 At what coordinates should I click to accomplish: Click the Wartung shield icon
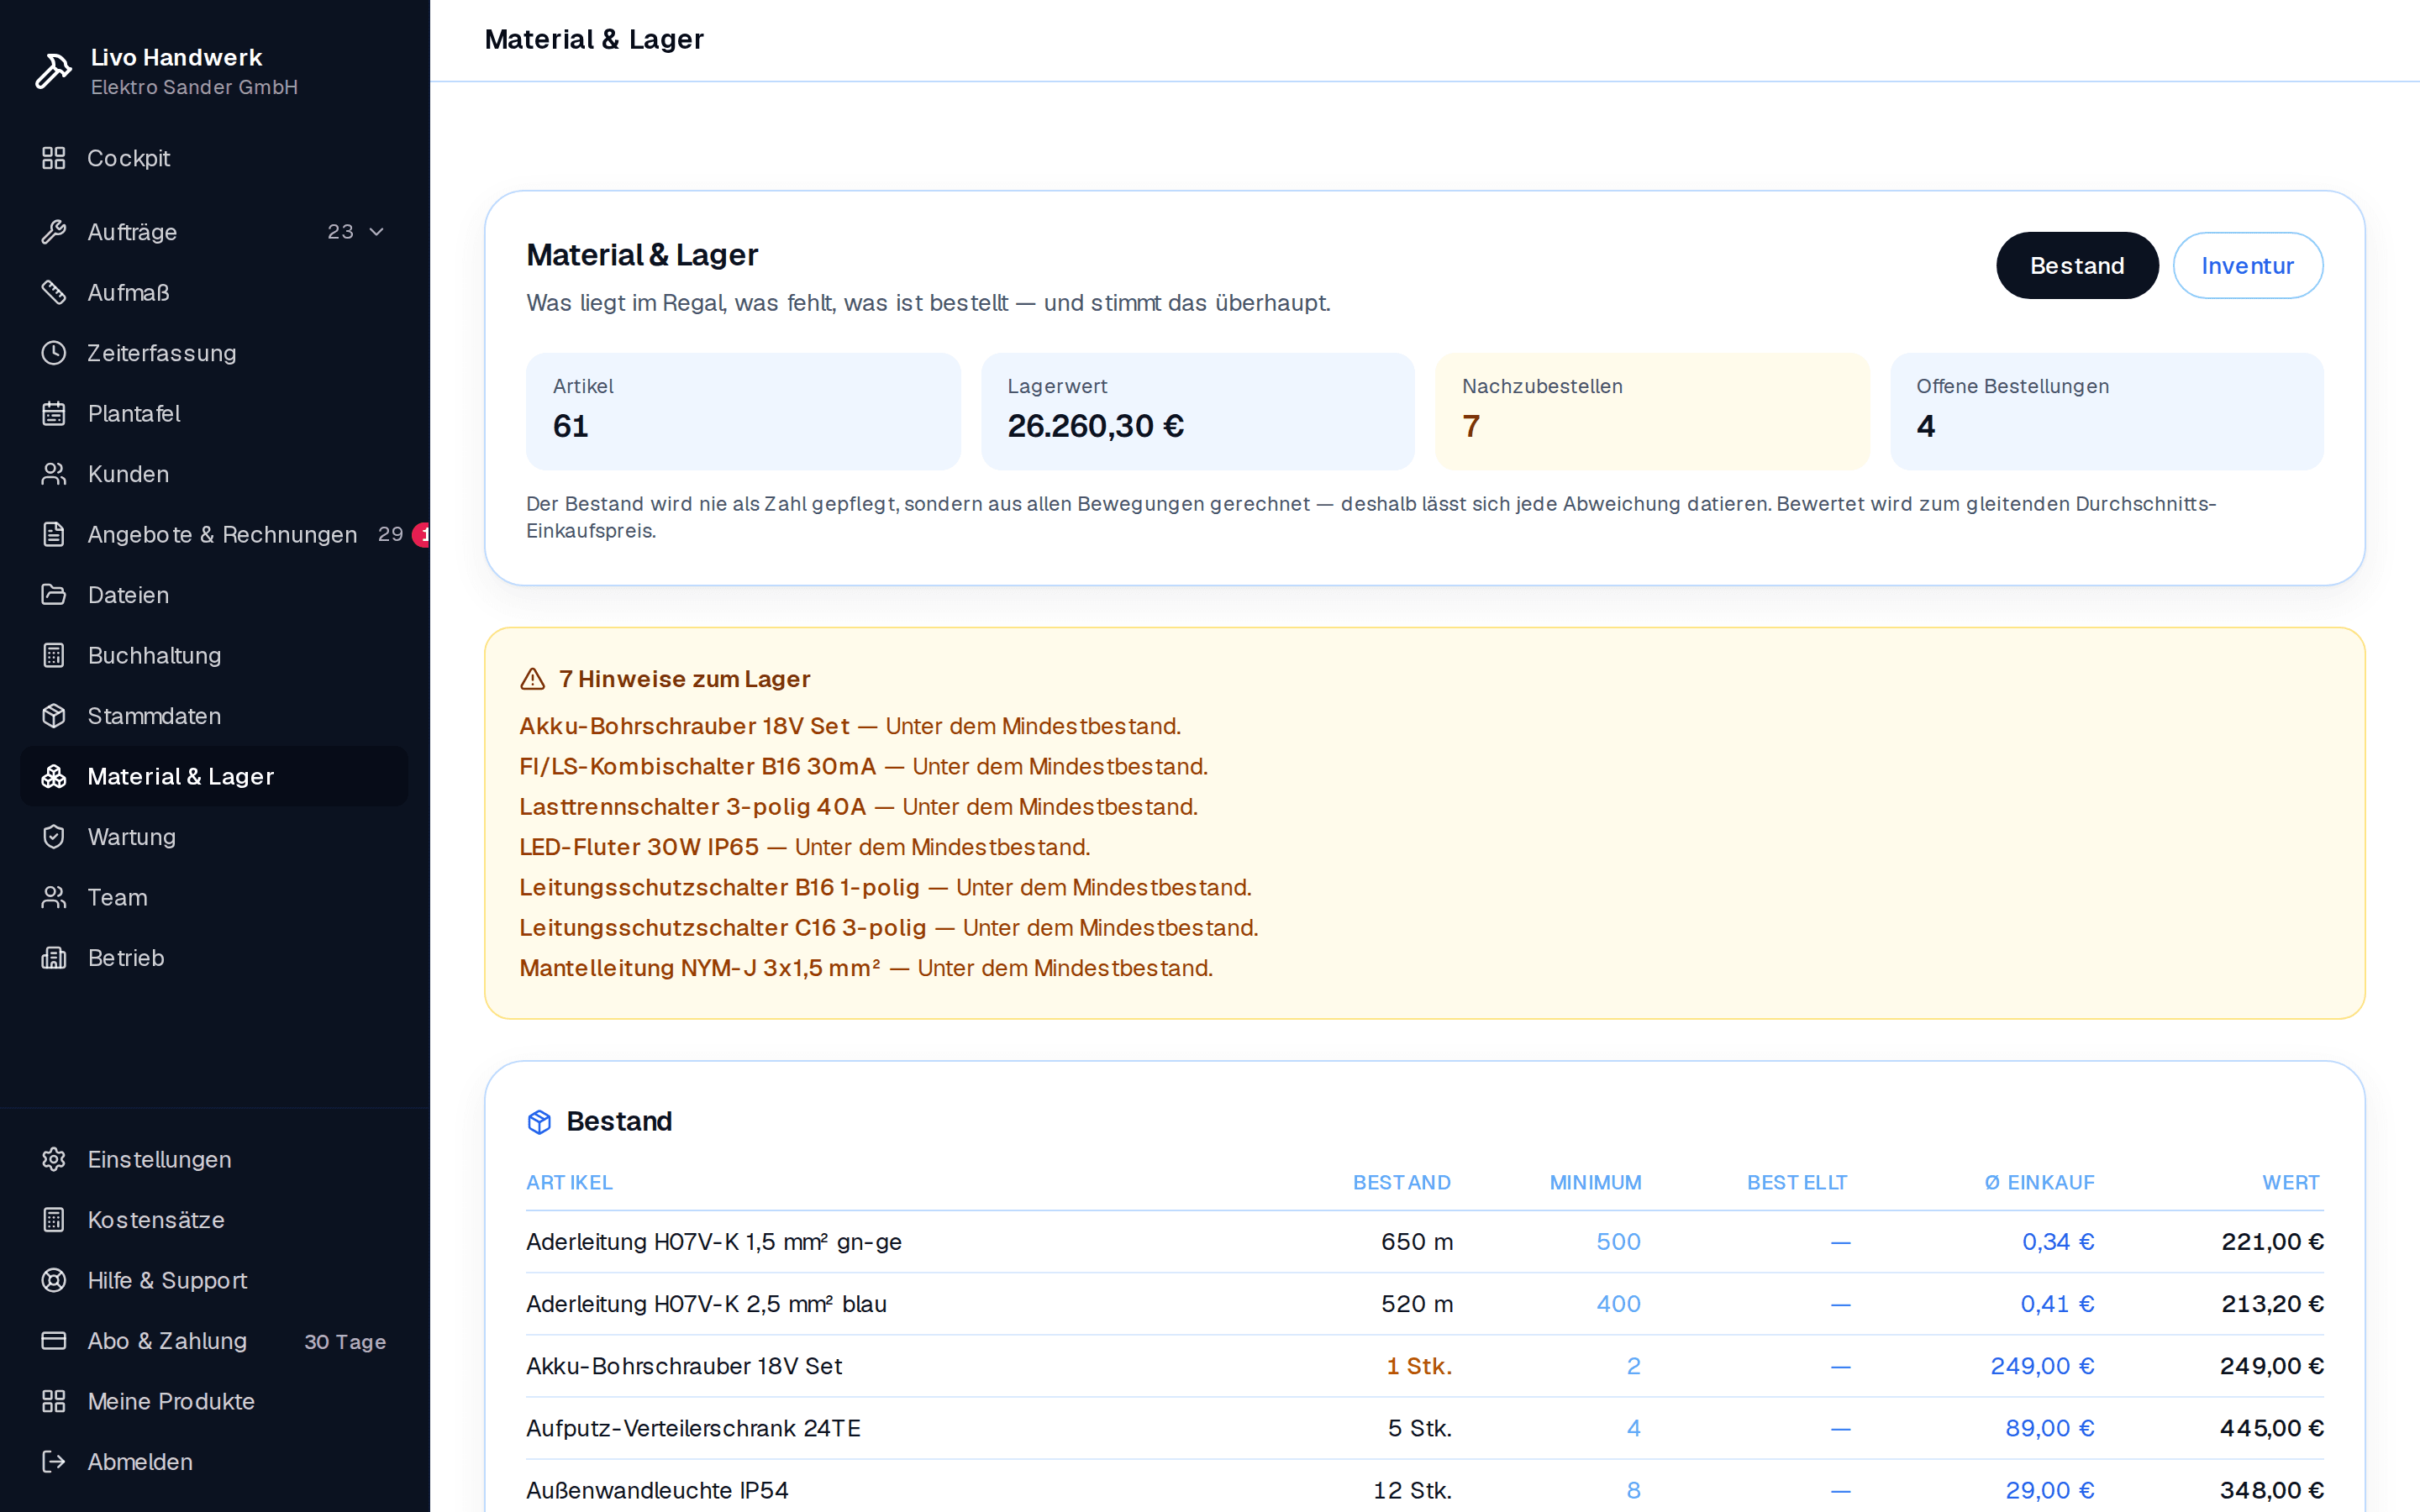pos(54,837)
